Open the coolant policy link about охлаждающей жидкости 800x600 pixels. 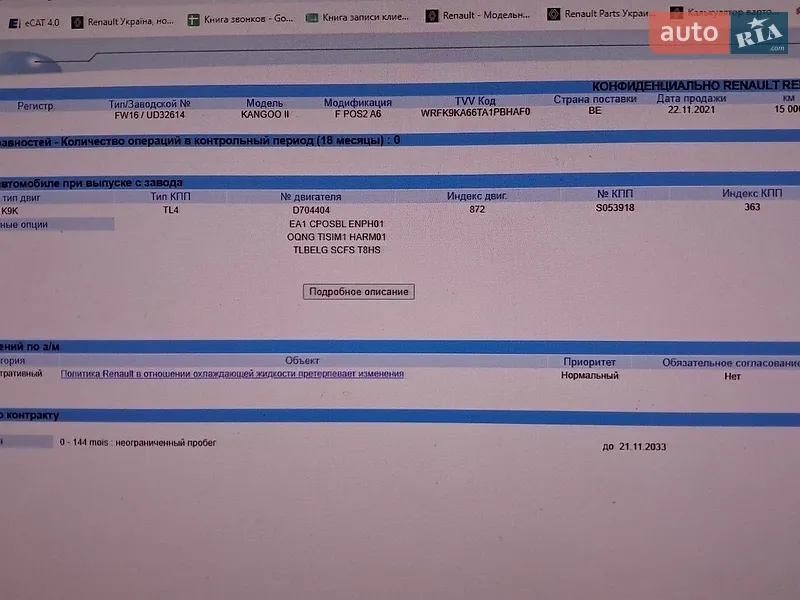click(x=232, y=374)
